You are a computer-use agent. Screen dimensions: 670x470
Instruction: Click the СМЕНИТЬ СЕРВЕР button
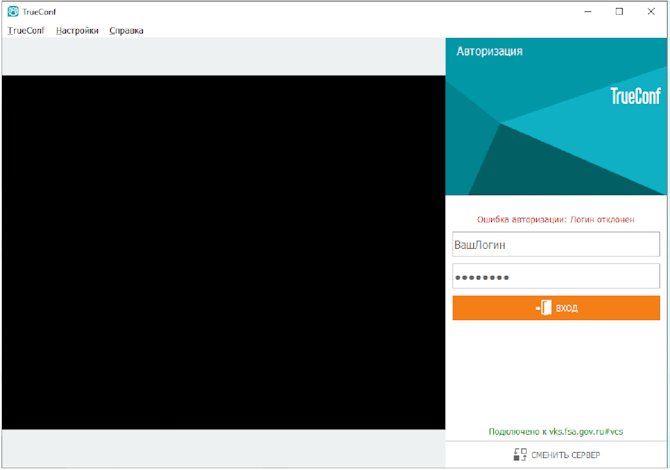pos(556,455)
